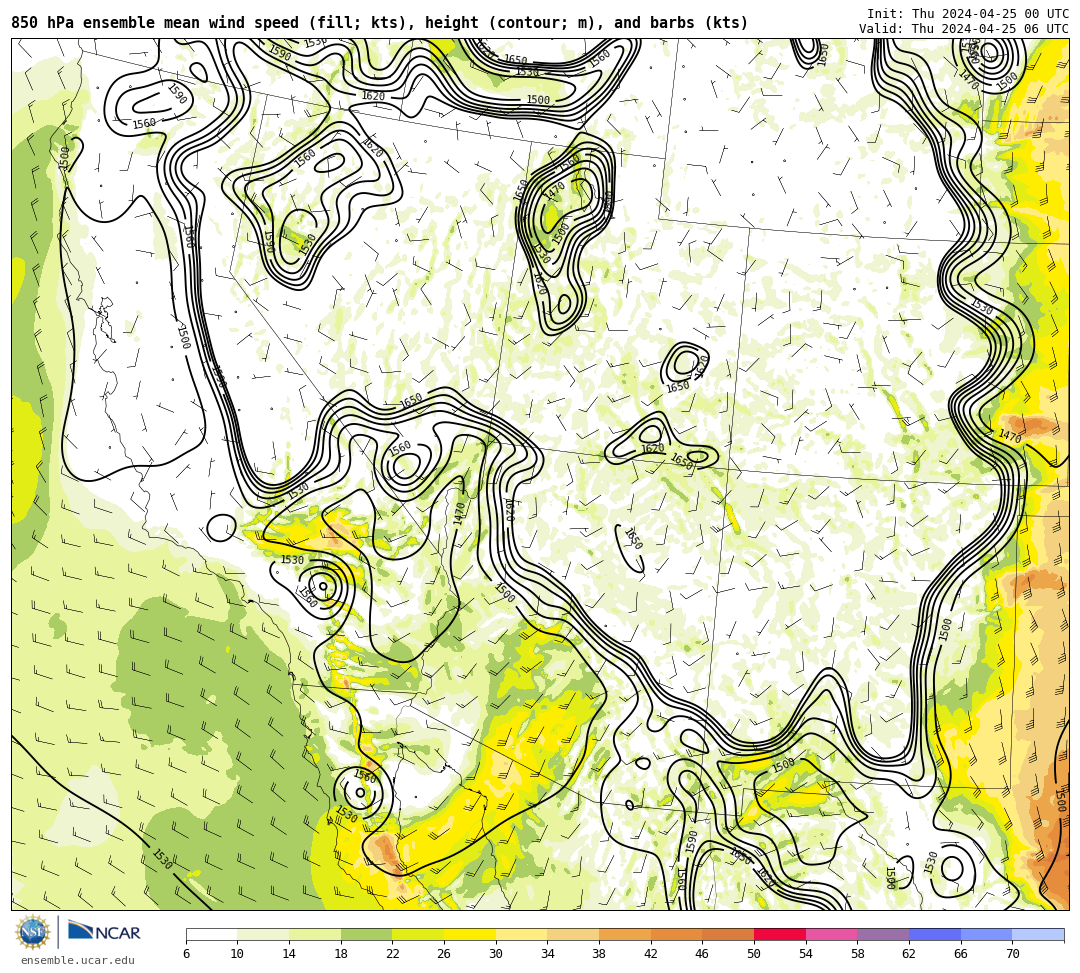Click colorbar tick label 22
This screenshot has width=1080, height=973.
393,954
